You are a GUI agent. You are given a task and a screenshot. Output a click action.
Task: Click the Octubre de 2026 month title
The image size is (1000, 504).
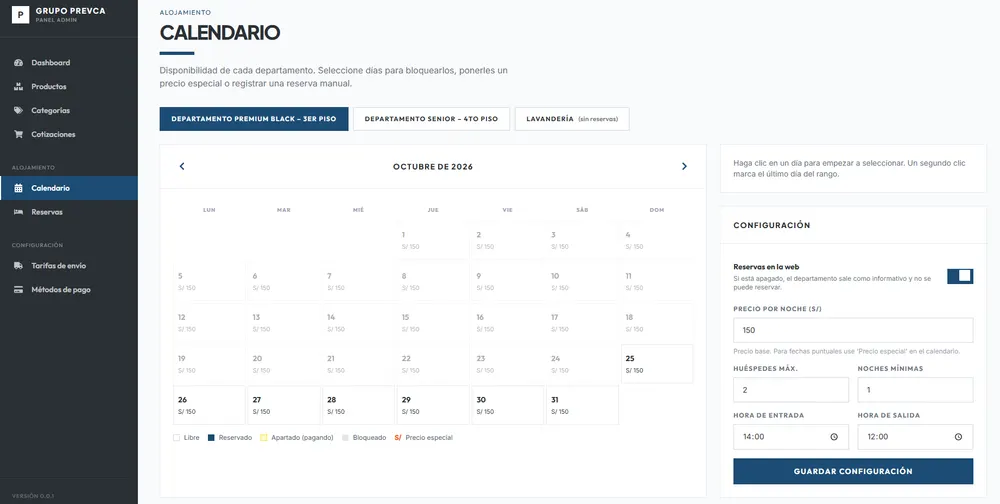[x=433, y=167]
